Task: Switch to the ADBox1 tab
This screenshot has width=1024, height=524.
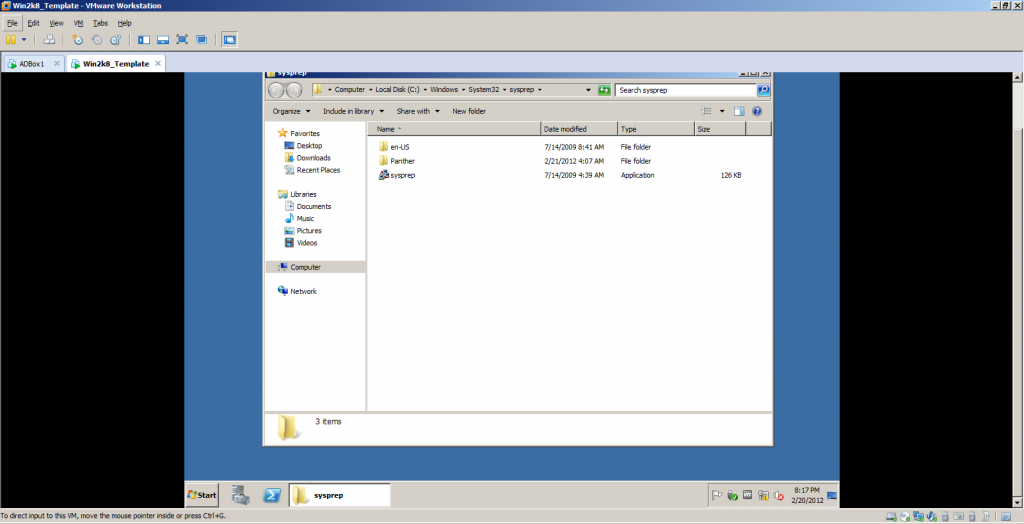Action: click(32, 63)
